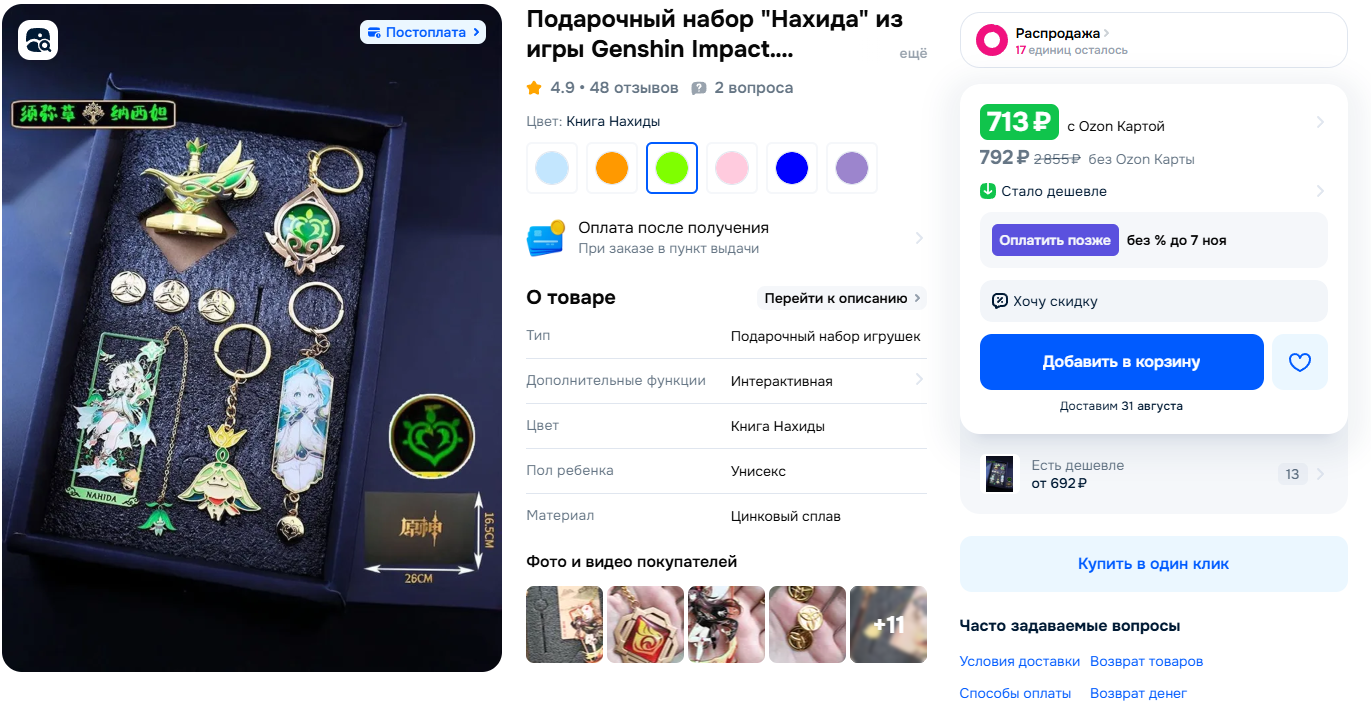
Task: Click the orange rating star icon
Action: point(534,88)
